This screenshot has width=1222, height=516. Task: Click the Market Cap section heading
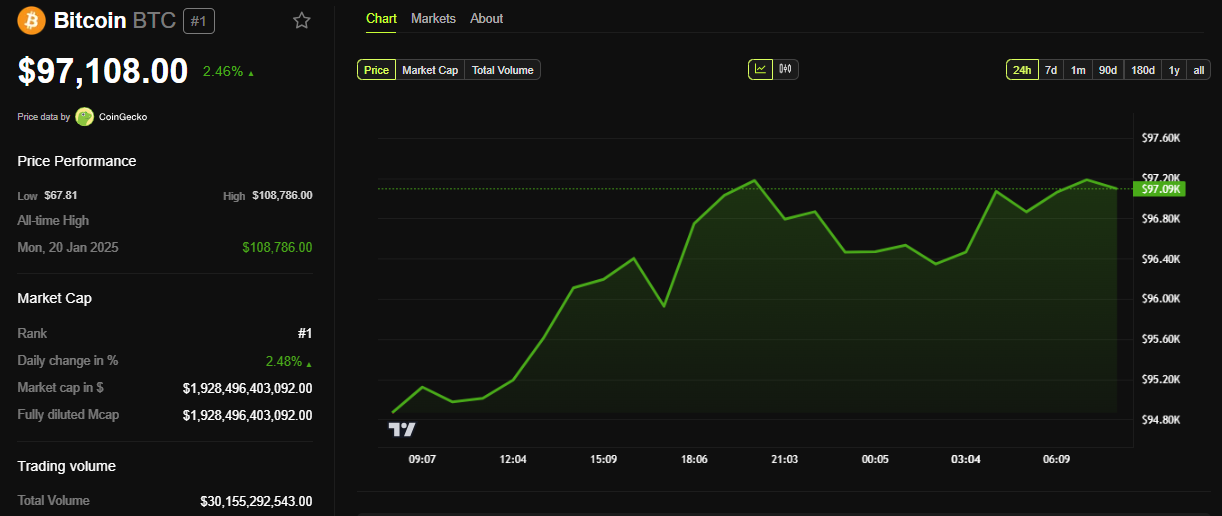55,298
